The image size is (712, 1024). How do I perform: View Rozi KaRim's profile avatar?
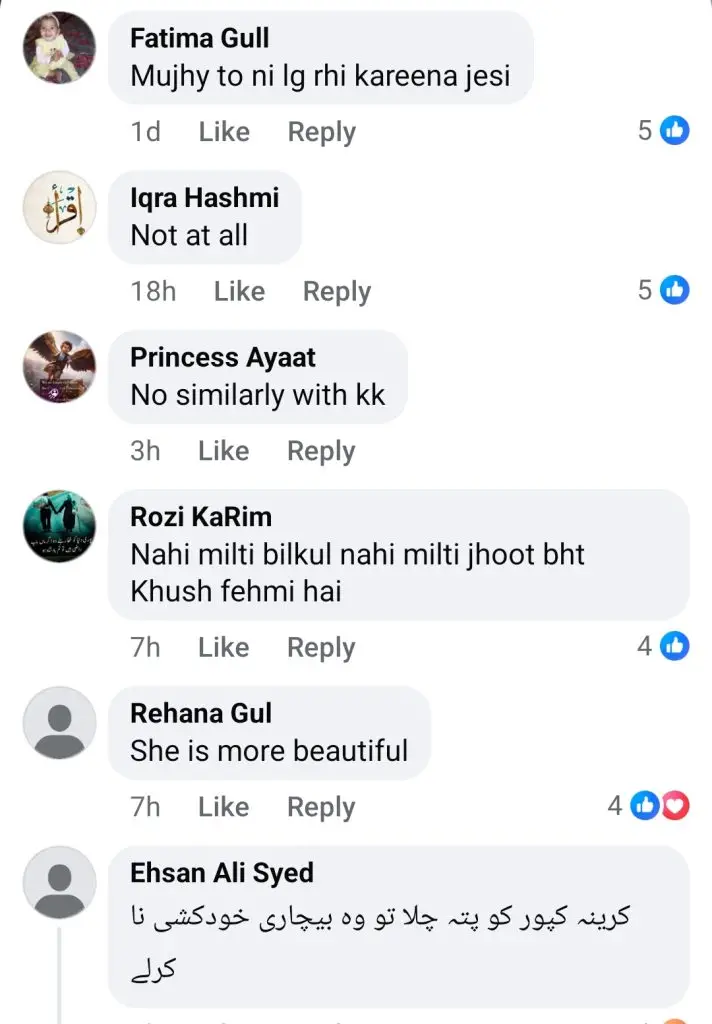pos(59,526)
